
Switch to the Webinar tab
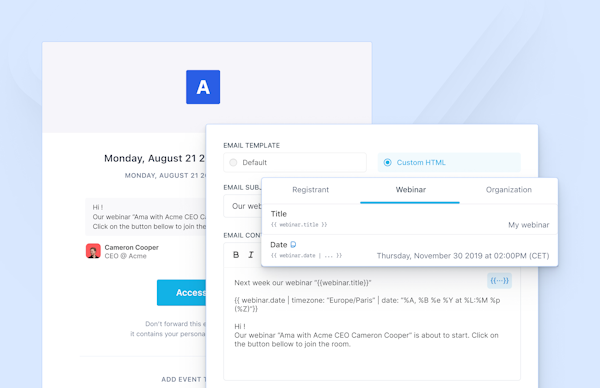(410, 190)
